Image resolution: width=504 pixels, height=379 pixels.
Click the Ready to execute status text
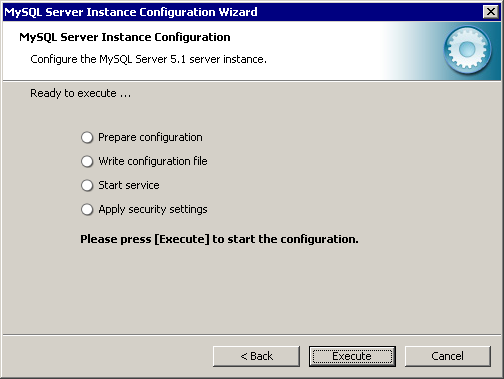(x=81, y=93)
